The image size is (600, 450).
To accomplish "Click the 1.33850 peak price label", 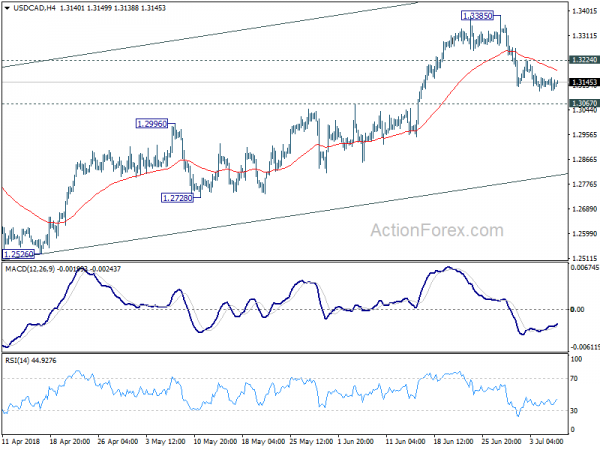I will [478, 16].
